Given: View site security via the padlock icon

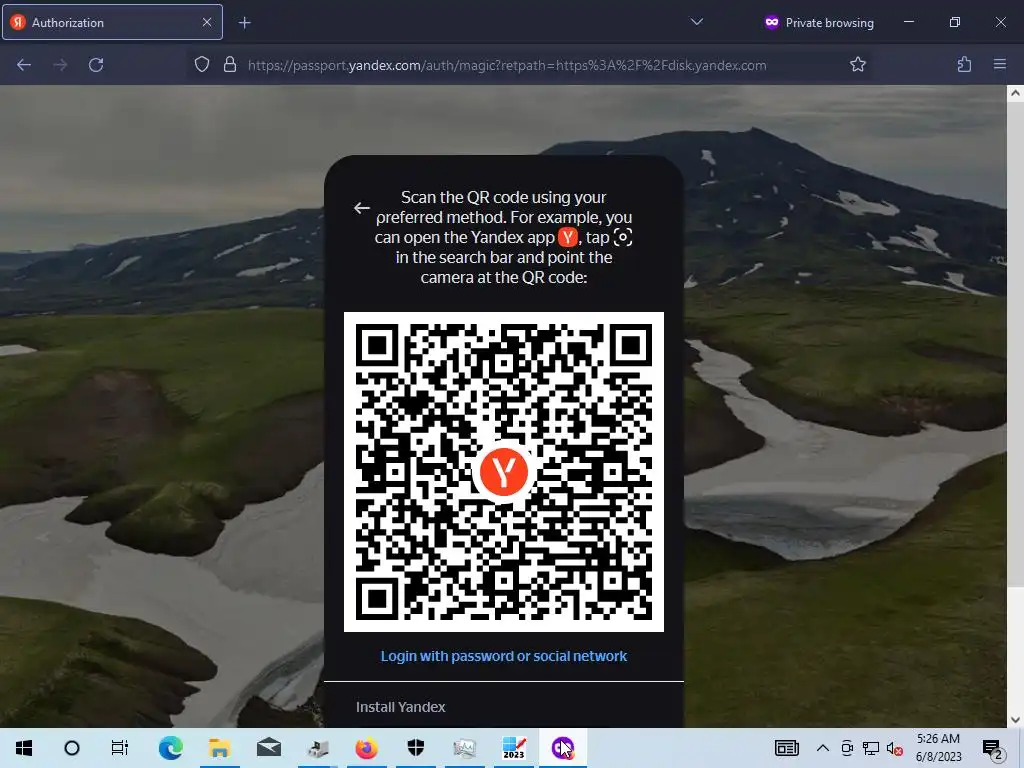Looking at the screenshot, I should (230, 64).
